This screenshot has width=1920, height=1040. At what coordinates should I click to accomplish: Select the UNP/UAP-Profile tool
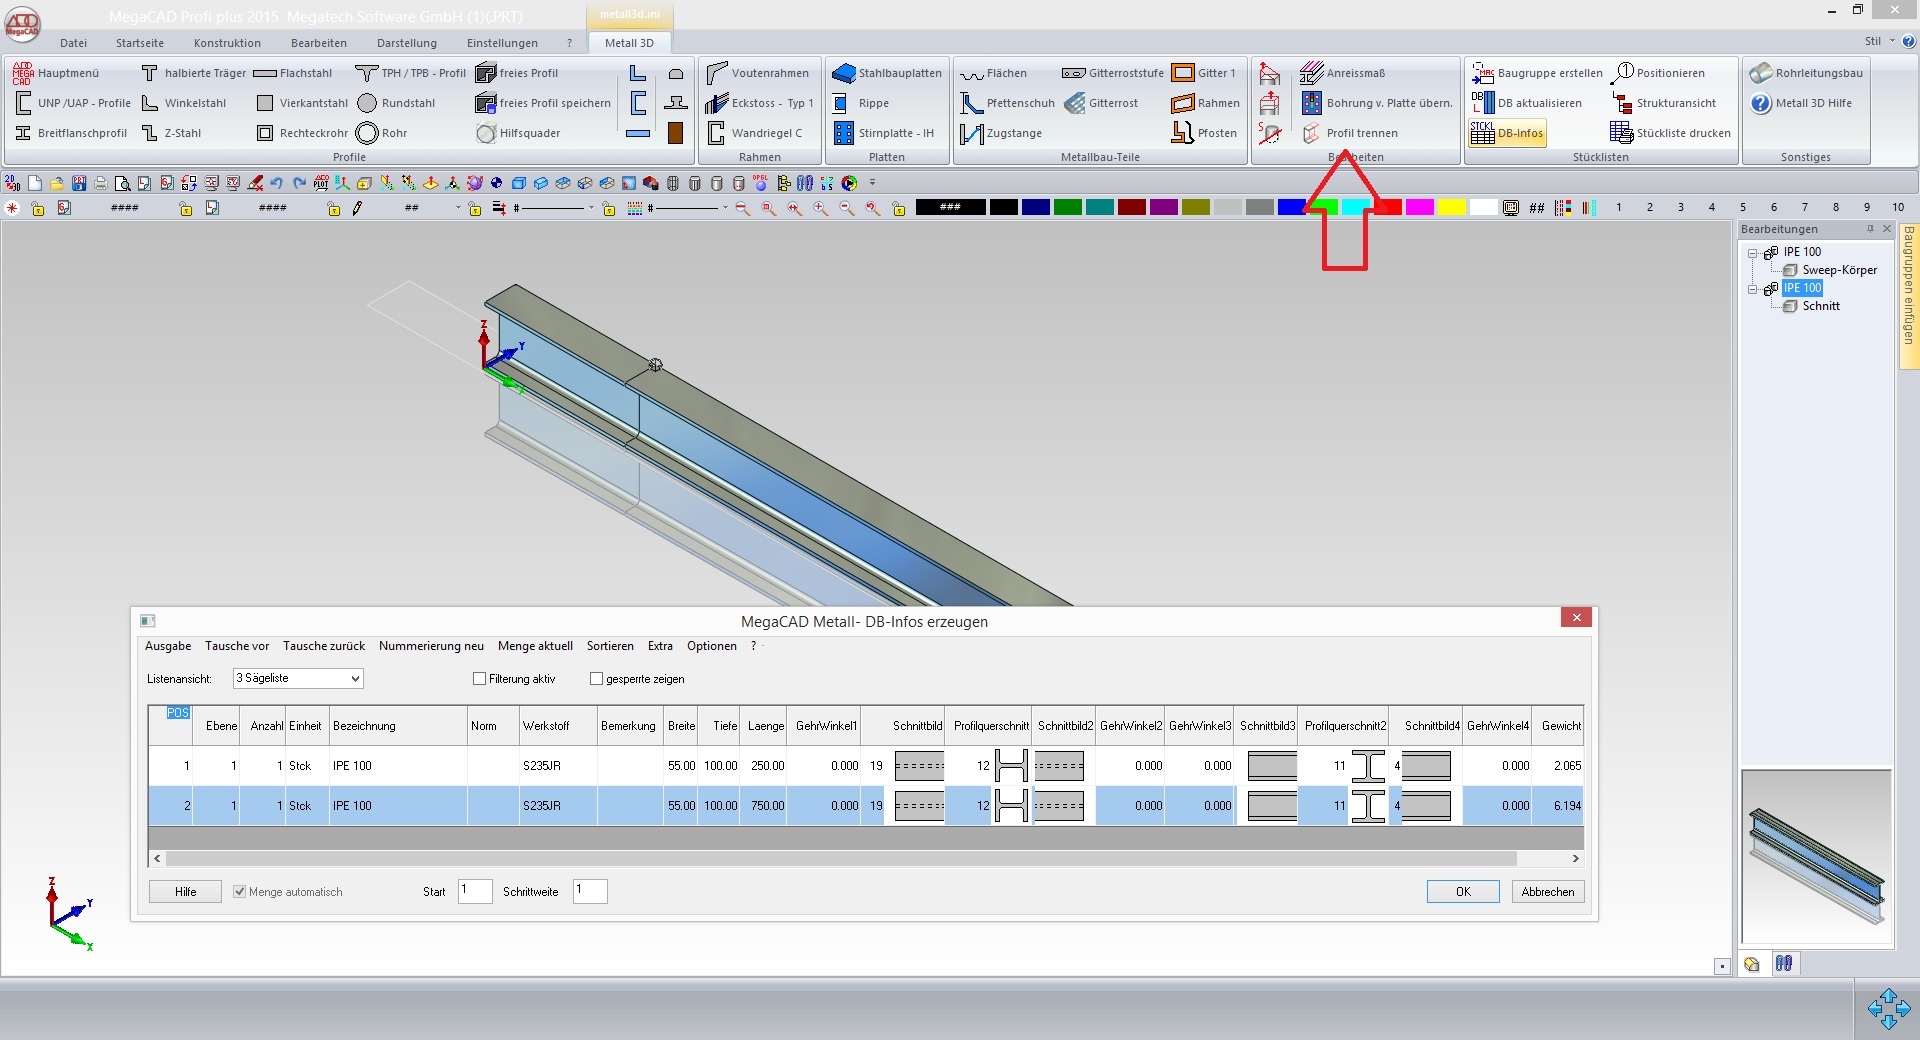[x=73, y=103]
